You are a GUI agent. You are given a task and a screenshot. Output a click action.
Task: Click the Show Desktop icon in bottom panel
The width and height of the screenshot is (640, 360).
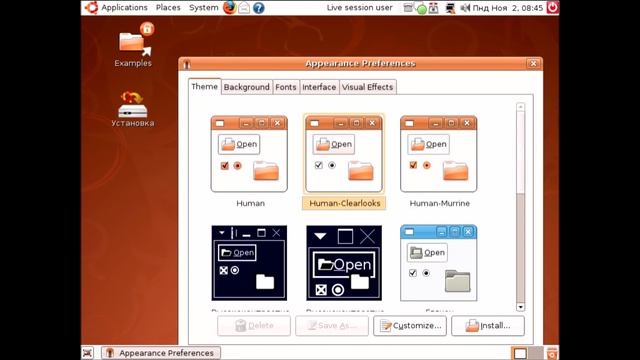[87, 353]
